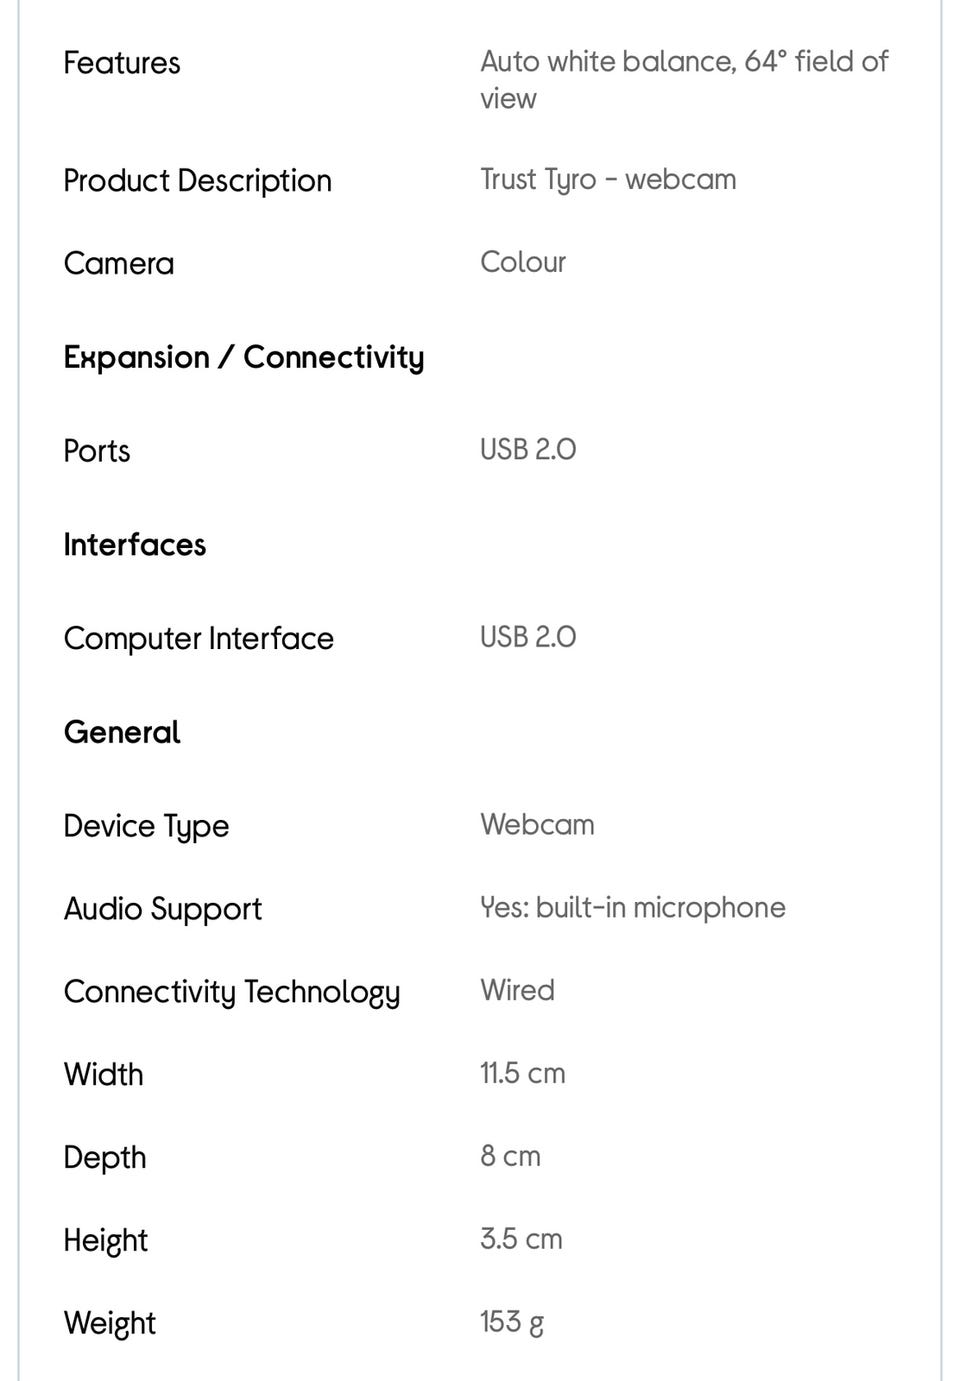Select the Product Description label
Screen dimensions: 960x1381
[197, 181]
